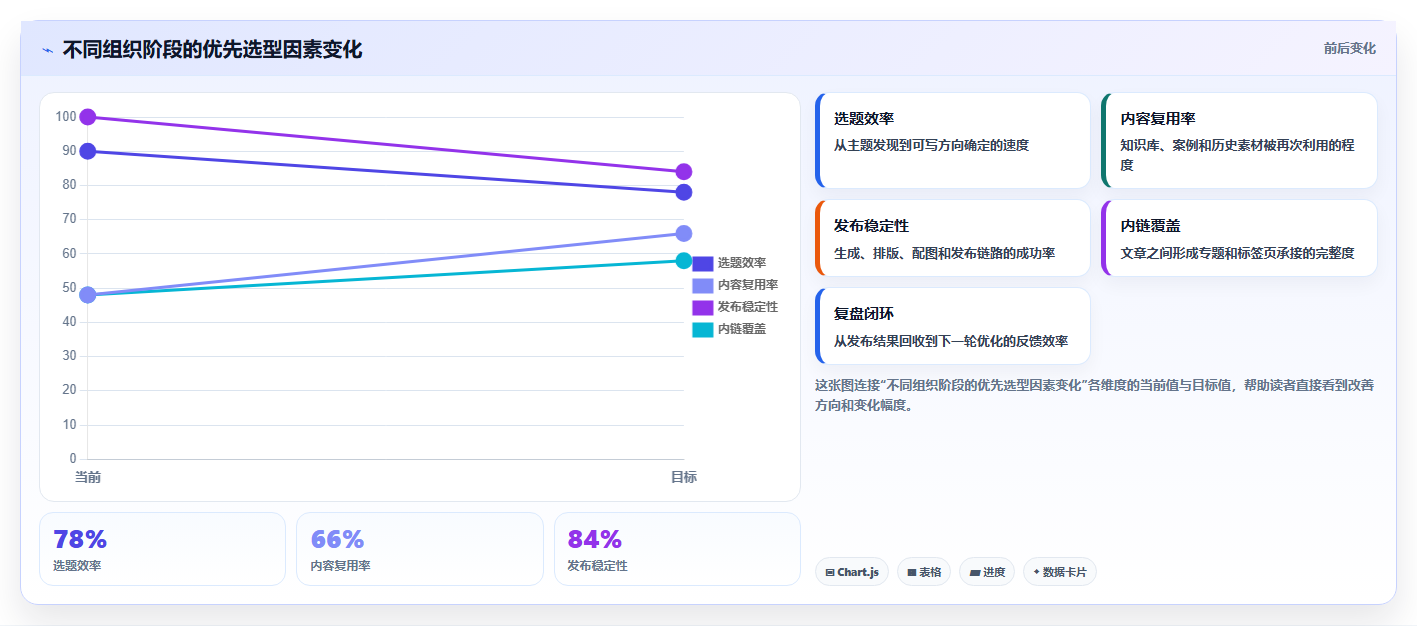Screen dimensions: 1417x626
Task: Click the 84% 发布稳定性 stat card
Action: 678,549
